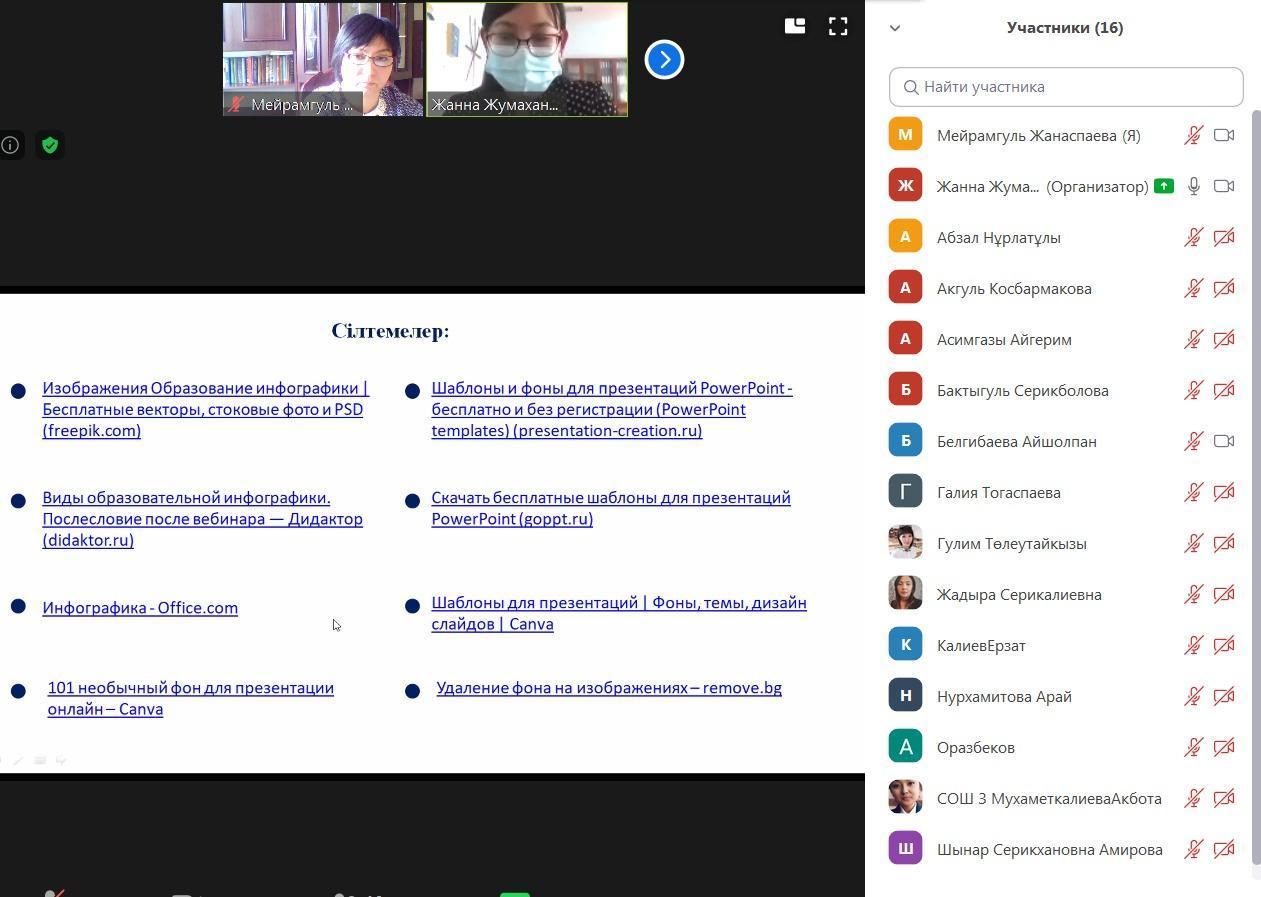Click disabled camera icon for Абзал Нұрлатұлы
Image resolution: width=1261 pixels, height=897 pixels.
coord(1224,237)
